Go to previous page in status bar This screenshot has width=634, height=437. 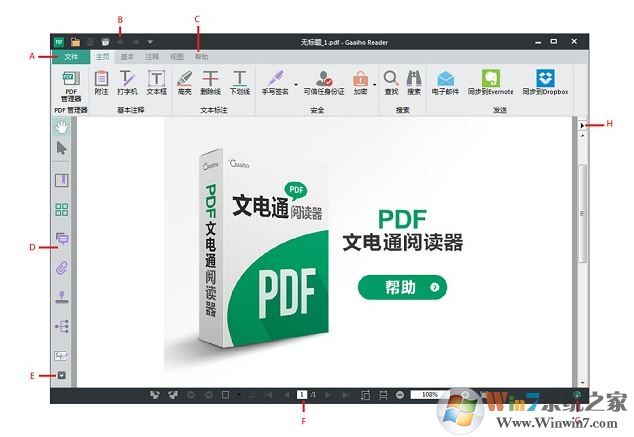[286, 395]
